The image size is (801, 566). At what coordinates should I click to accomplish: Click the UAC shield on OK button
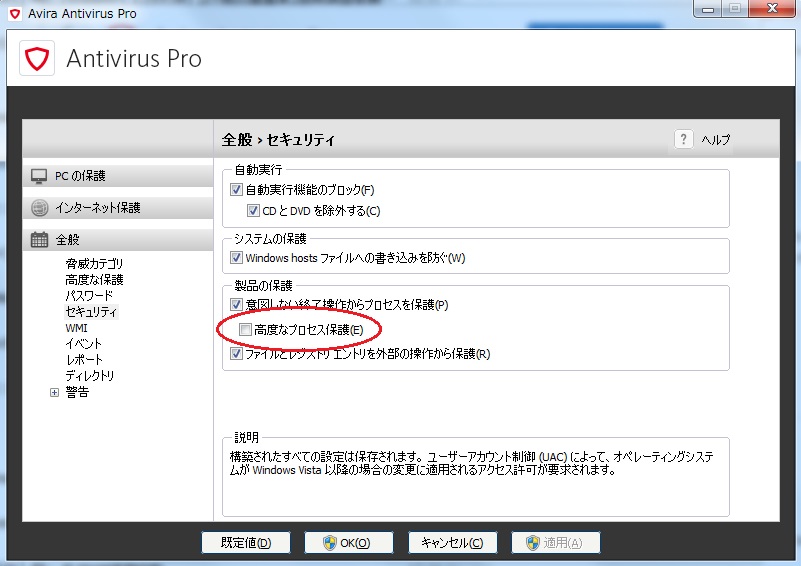(330, 543)
